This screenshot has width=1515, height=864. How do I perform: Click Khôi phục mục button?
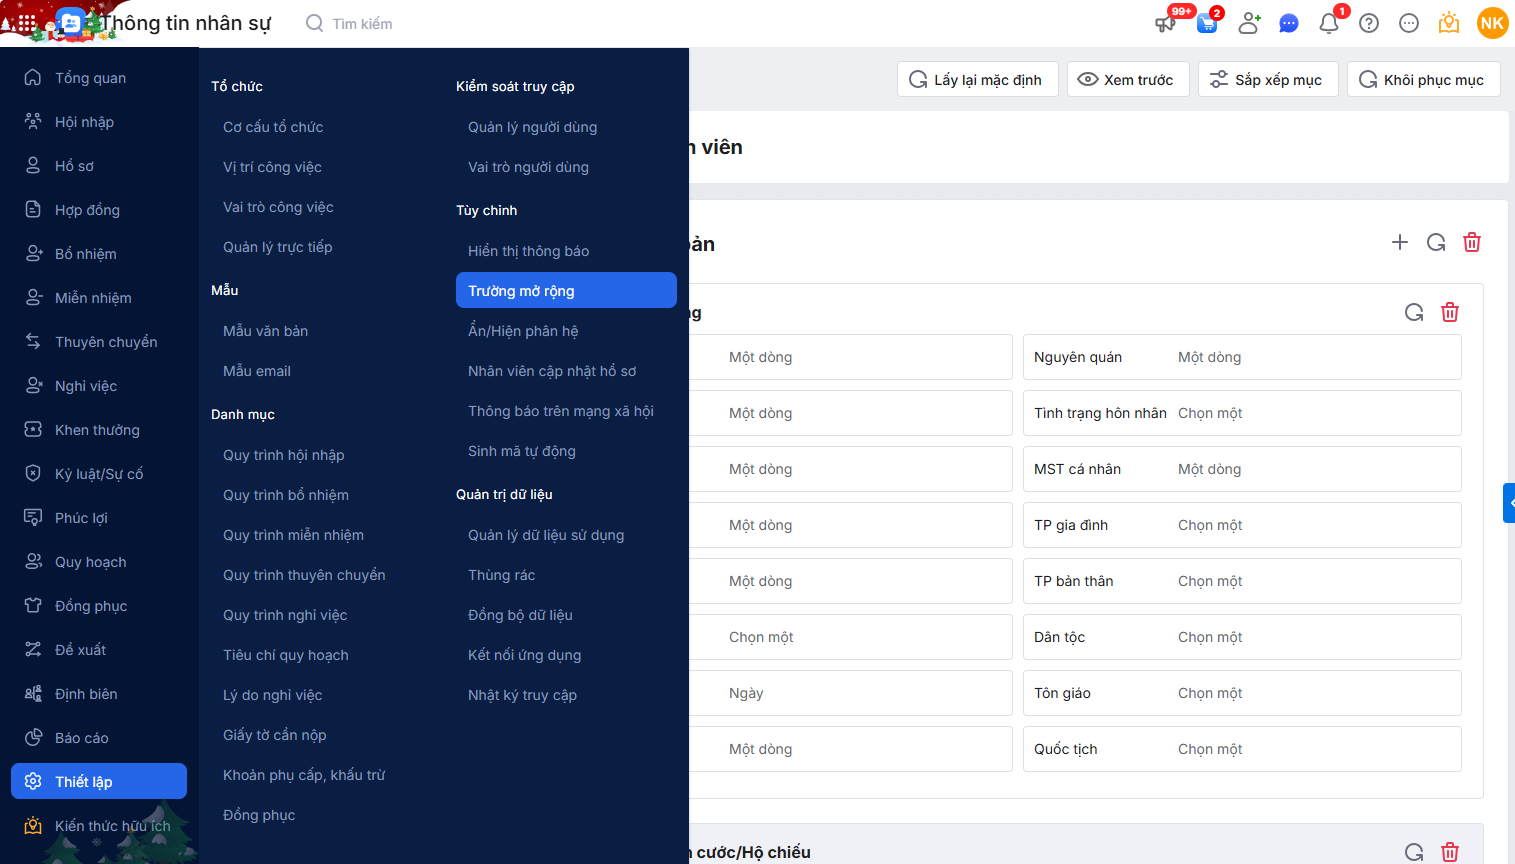point(1424,79)
